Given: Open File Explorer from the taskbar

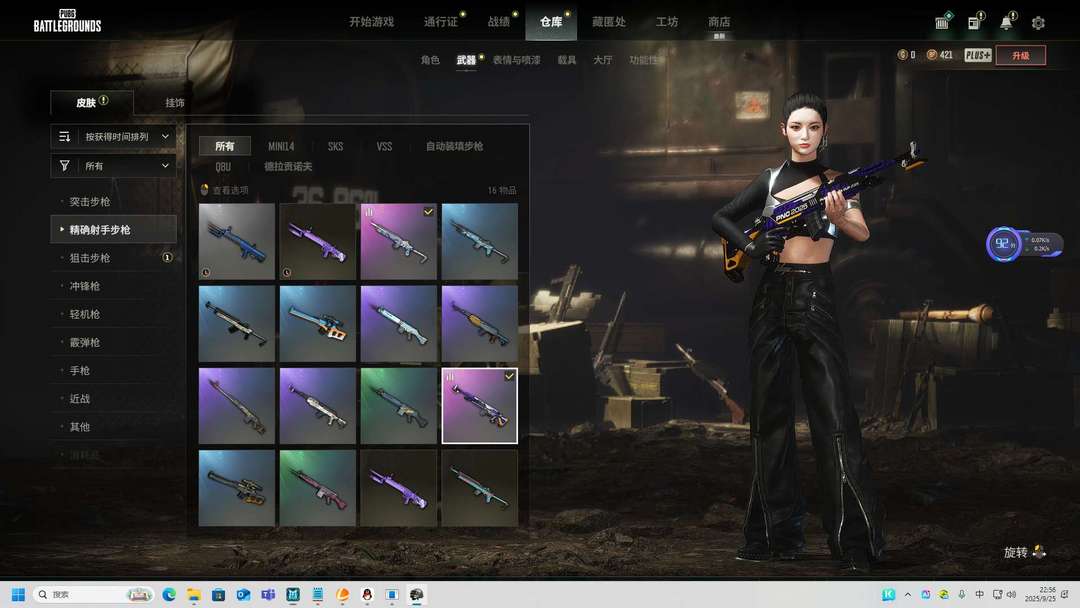Looking at the screenshot, I should coord(194,594).
